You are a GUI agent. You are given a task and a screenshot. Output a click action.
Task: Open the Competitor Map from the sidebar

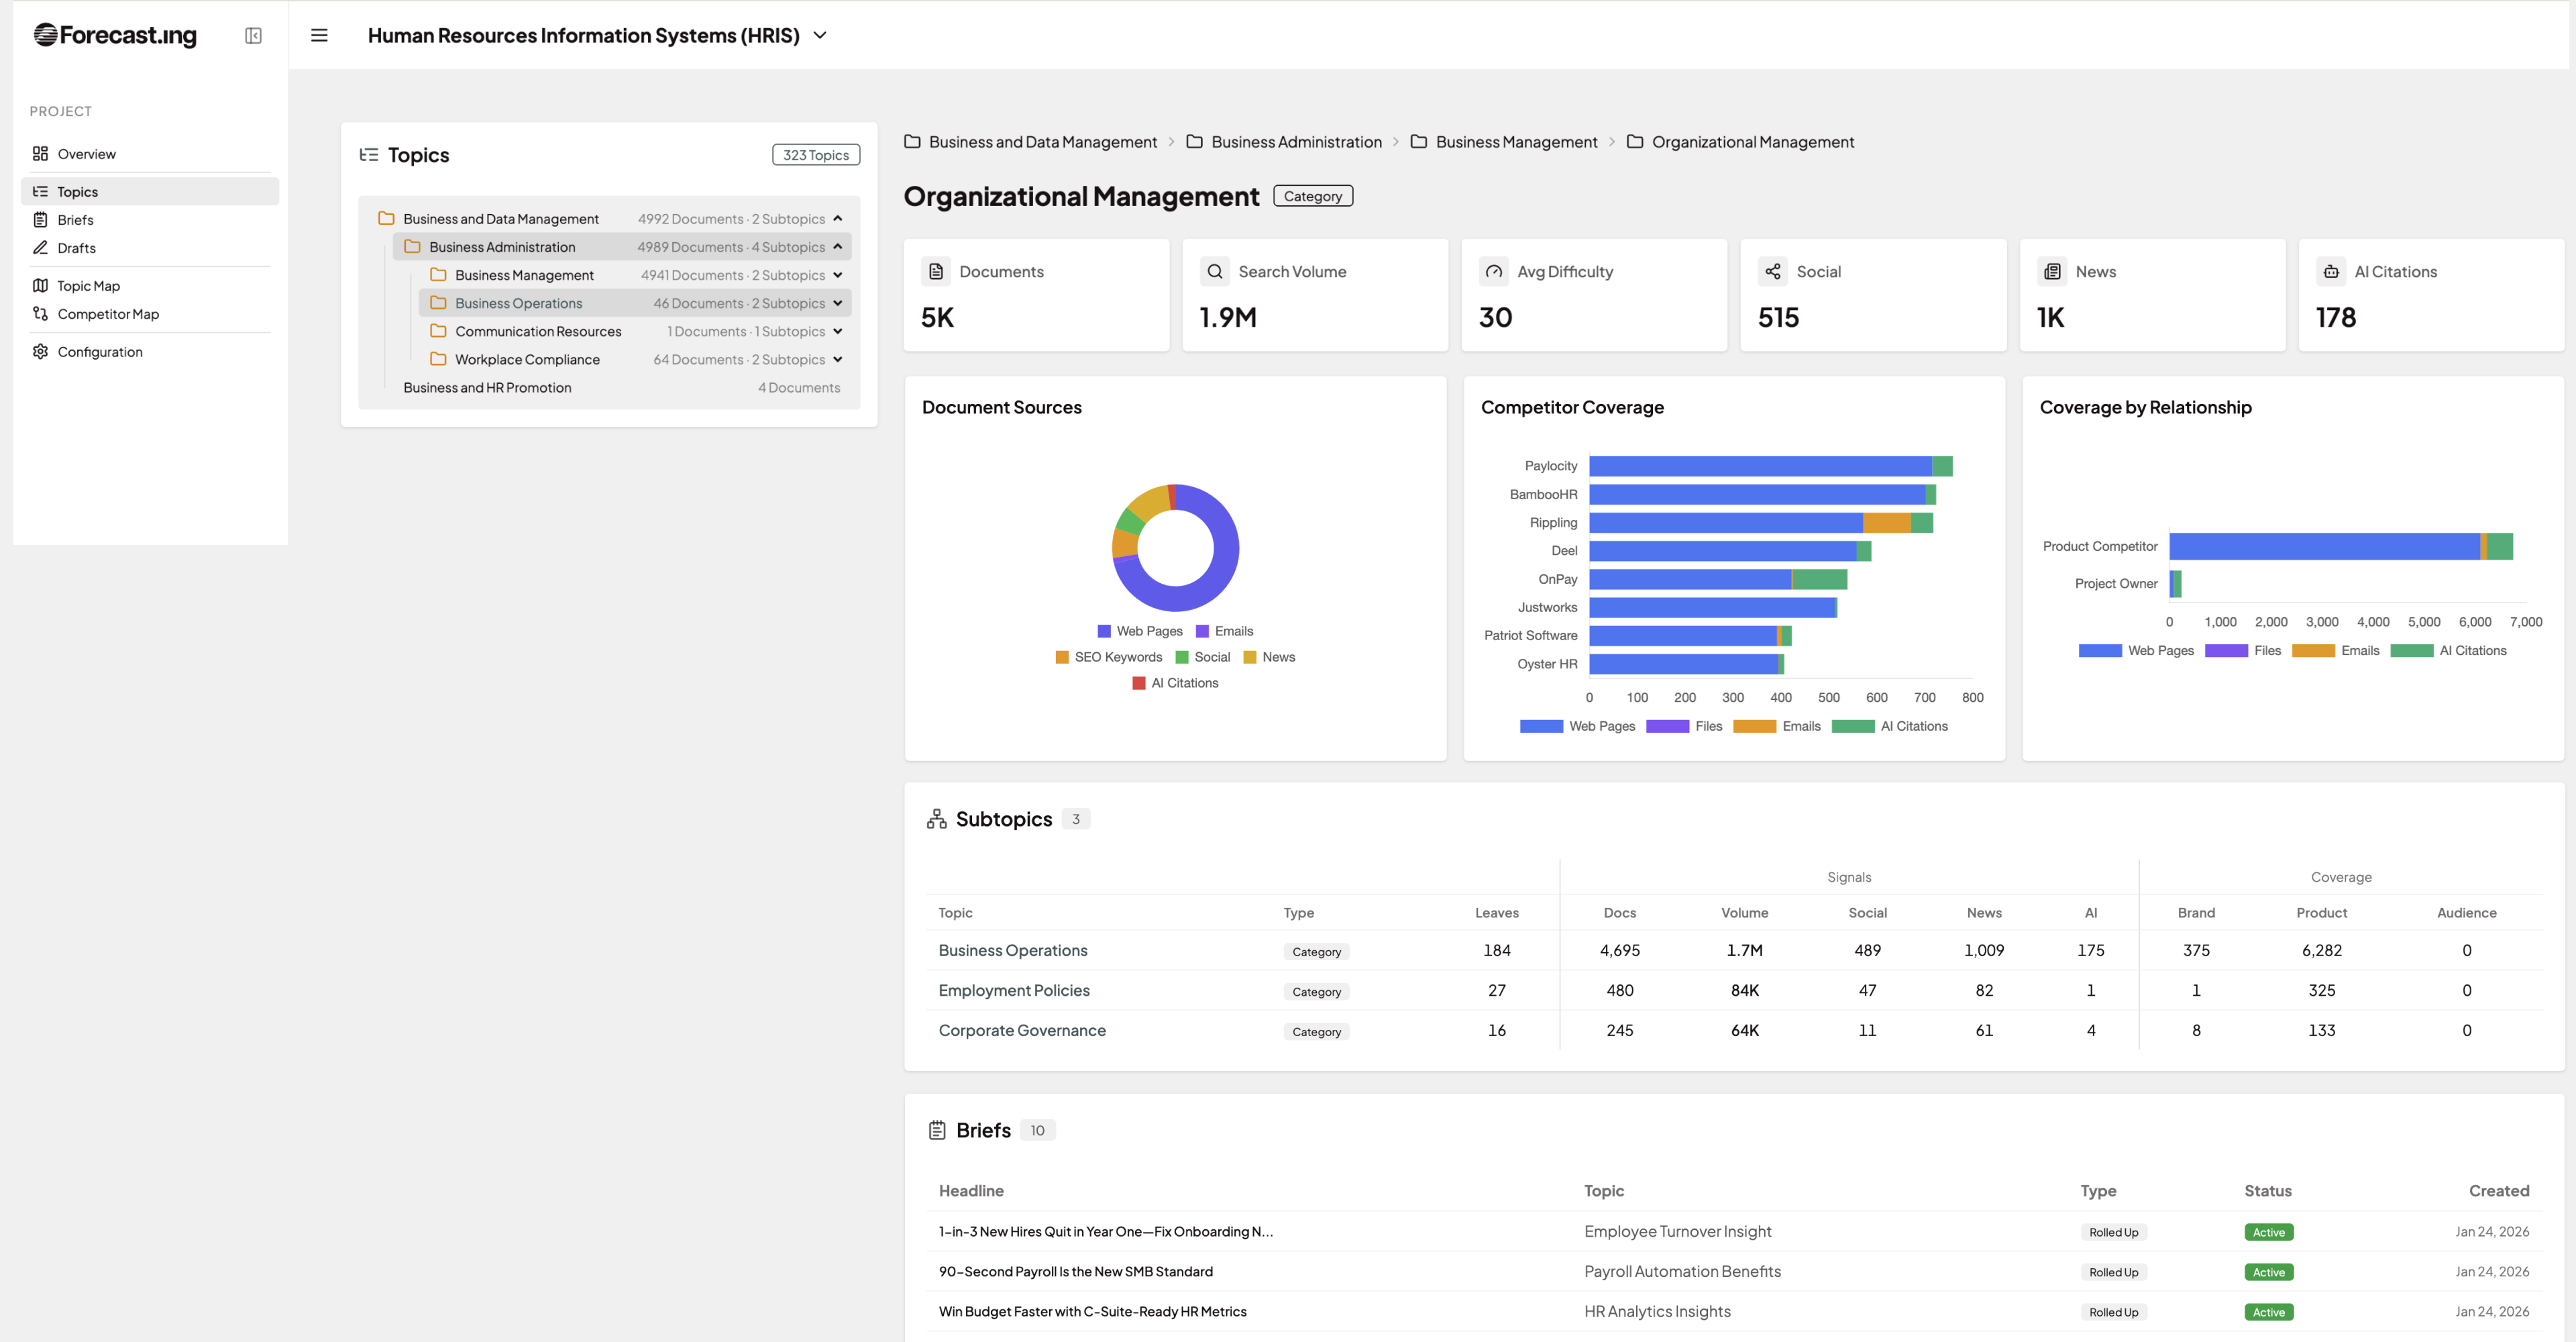coord(40,313)
